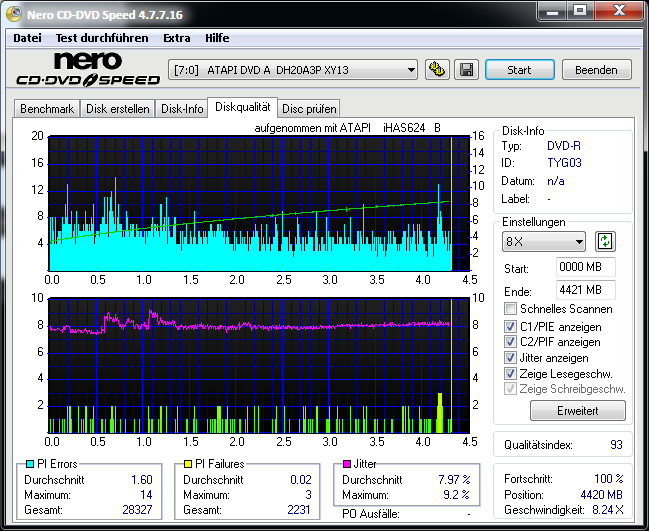
Task: Click the Position value 4420 MB
Action: tap(601, 495)
